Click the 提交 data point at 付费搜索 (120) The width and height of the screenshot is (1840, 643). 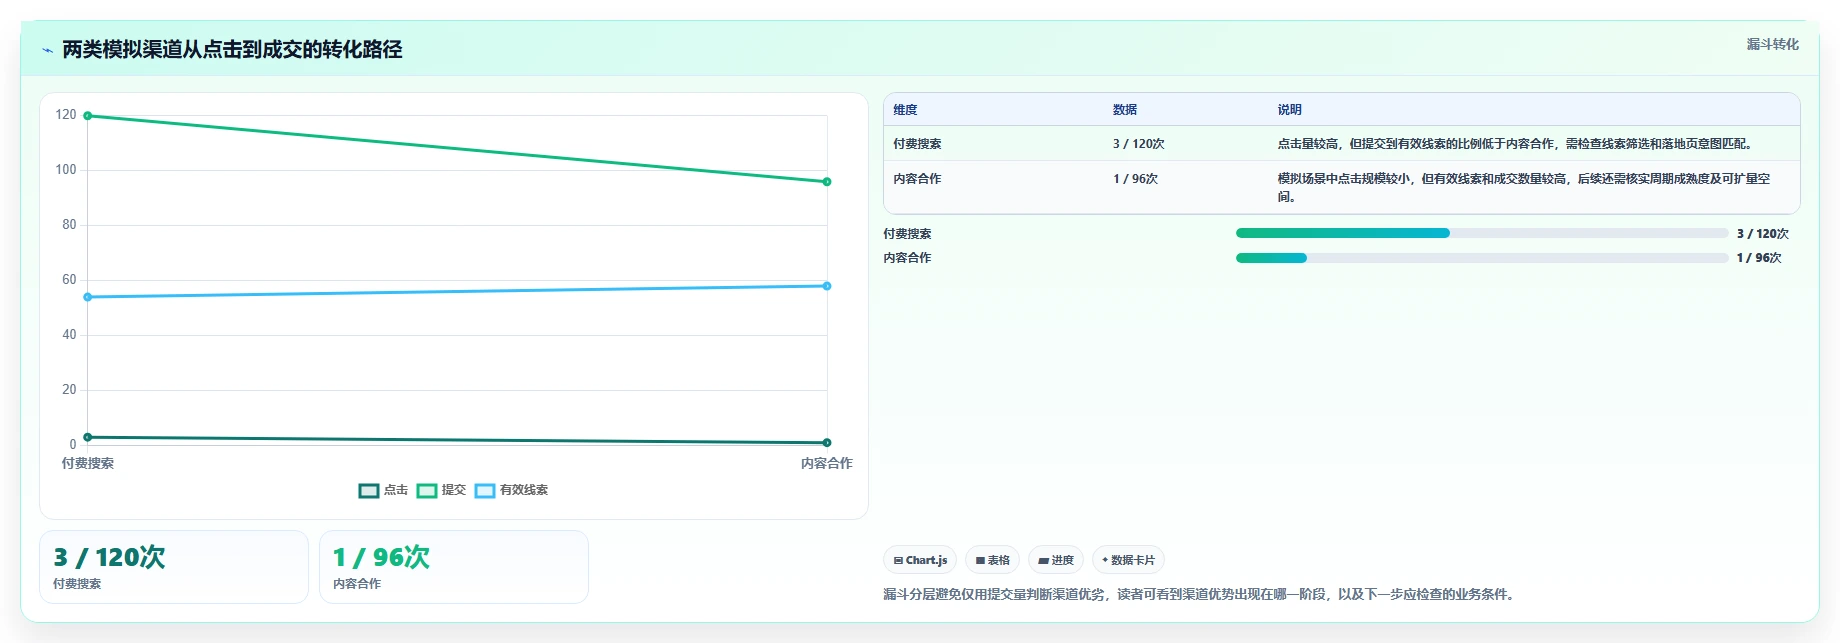(x=88, y=116)
